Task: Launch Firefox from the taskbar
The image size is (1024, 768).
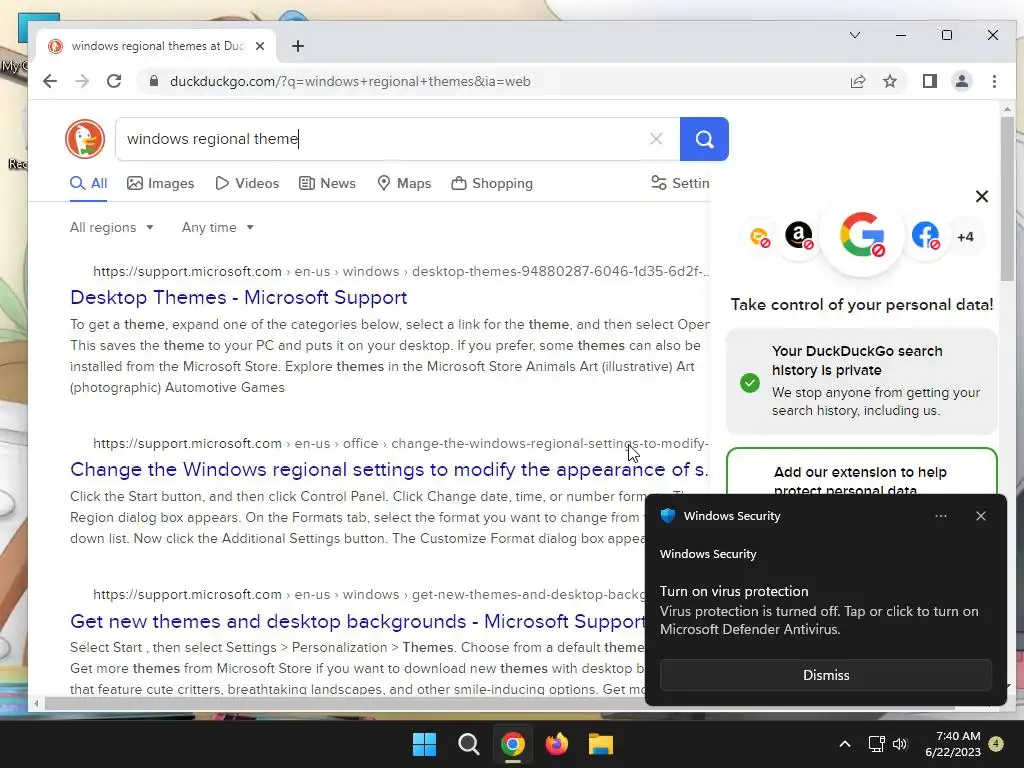Action: (556, 744)
